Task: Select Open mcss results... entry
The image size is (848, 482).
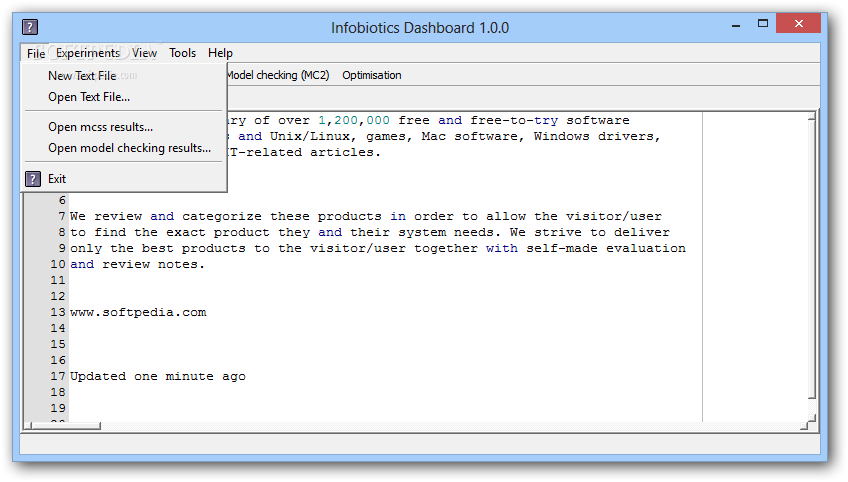Action: pos(124,127)
